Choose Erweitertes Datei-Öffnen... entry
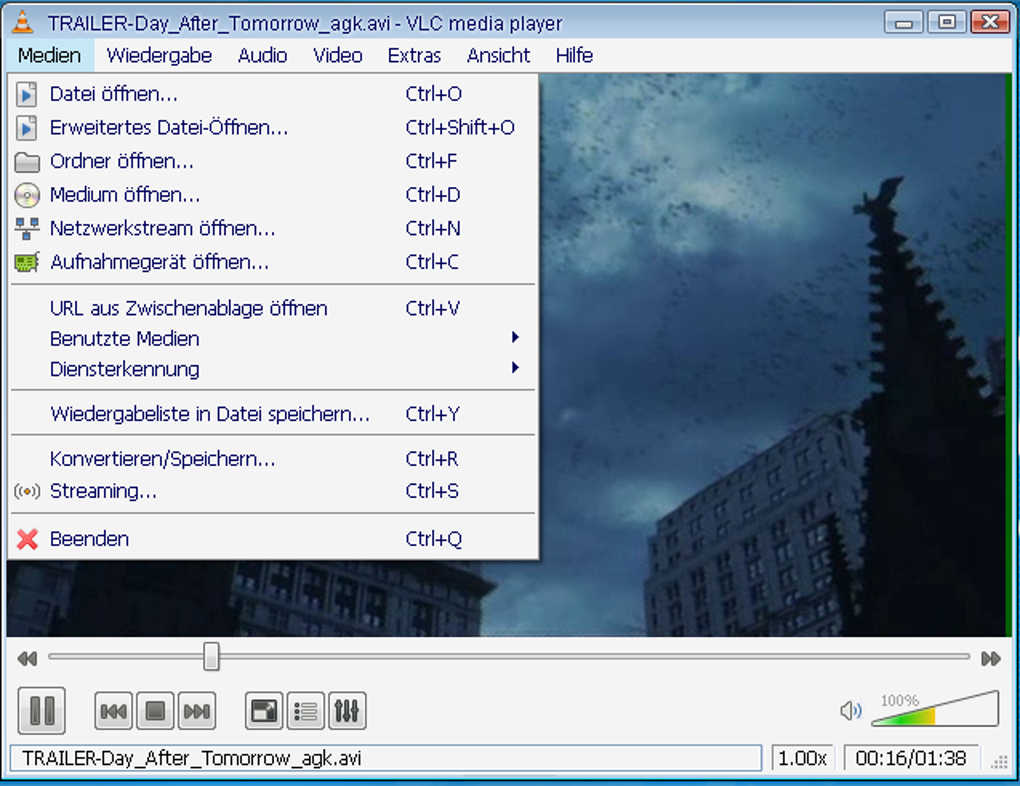 [273, 128]
